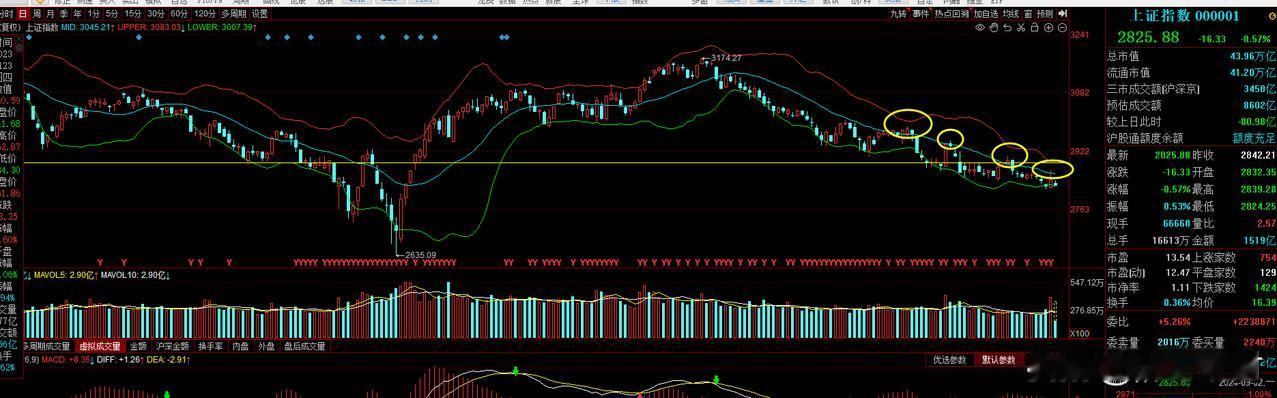Click the 优选参数 optimized parameters button
The image size is (1277, 398).
coord(949,360)
